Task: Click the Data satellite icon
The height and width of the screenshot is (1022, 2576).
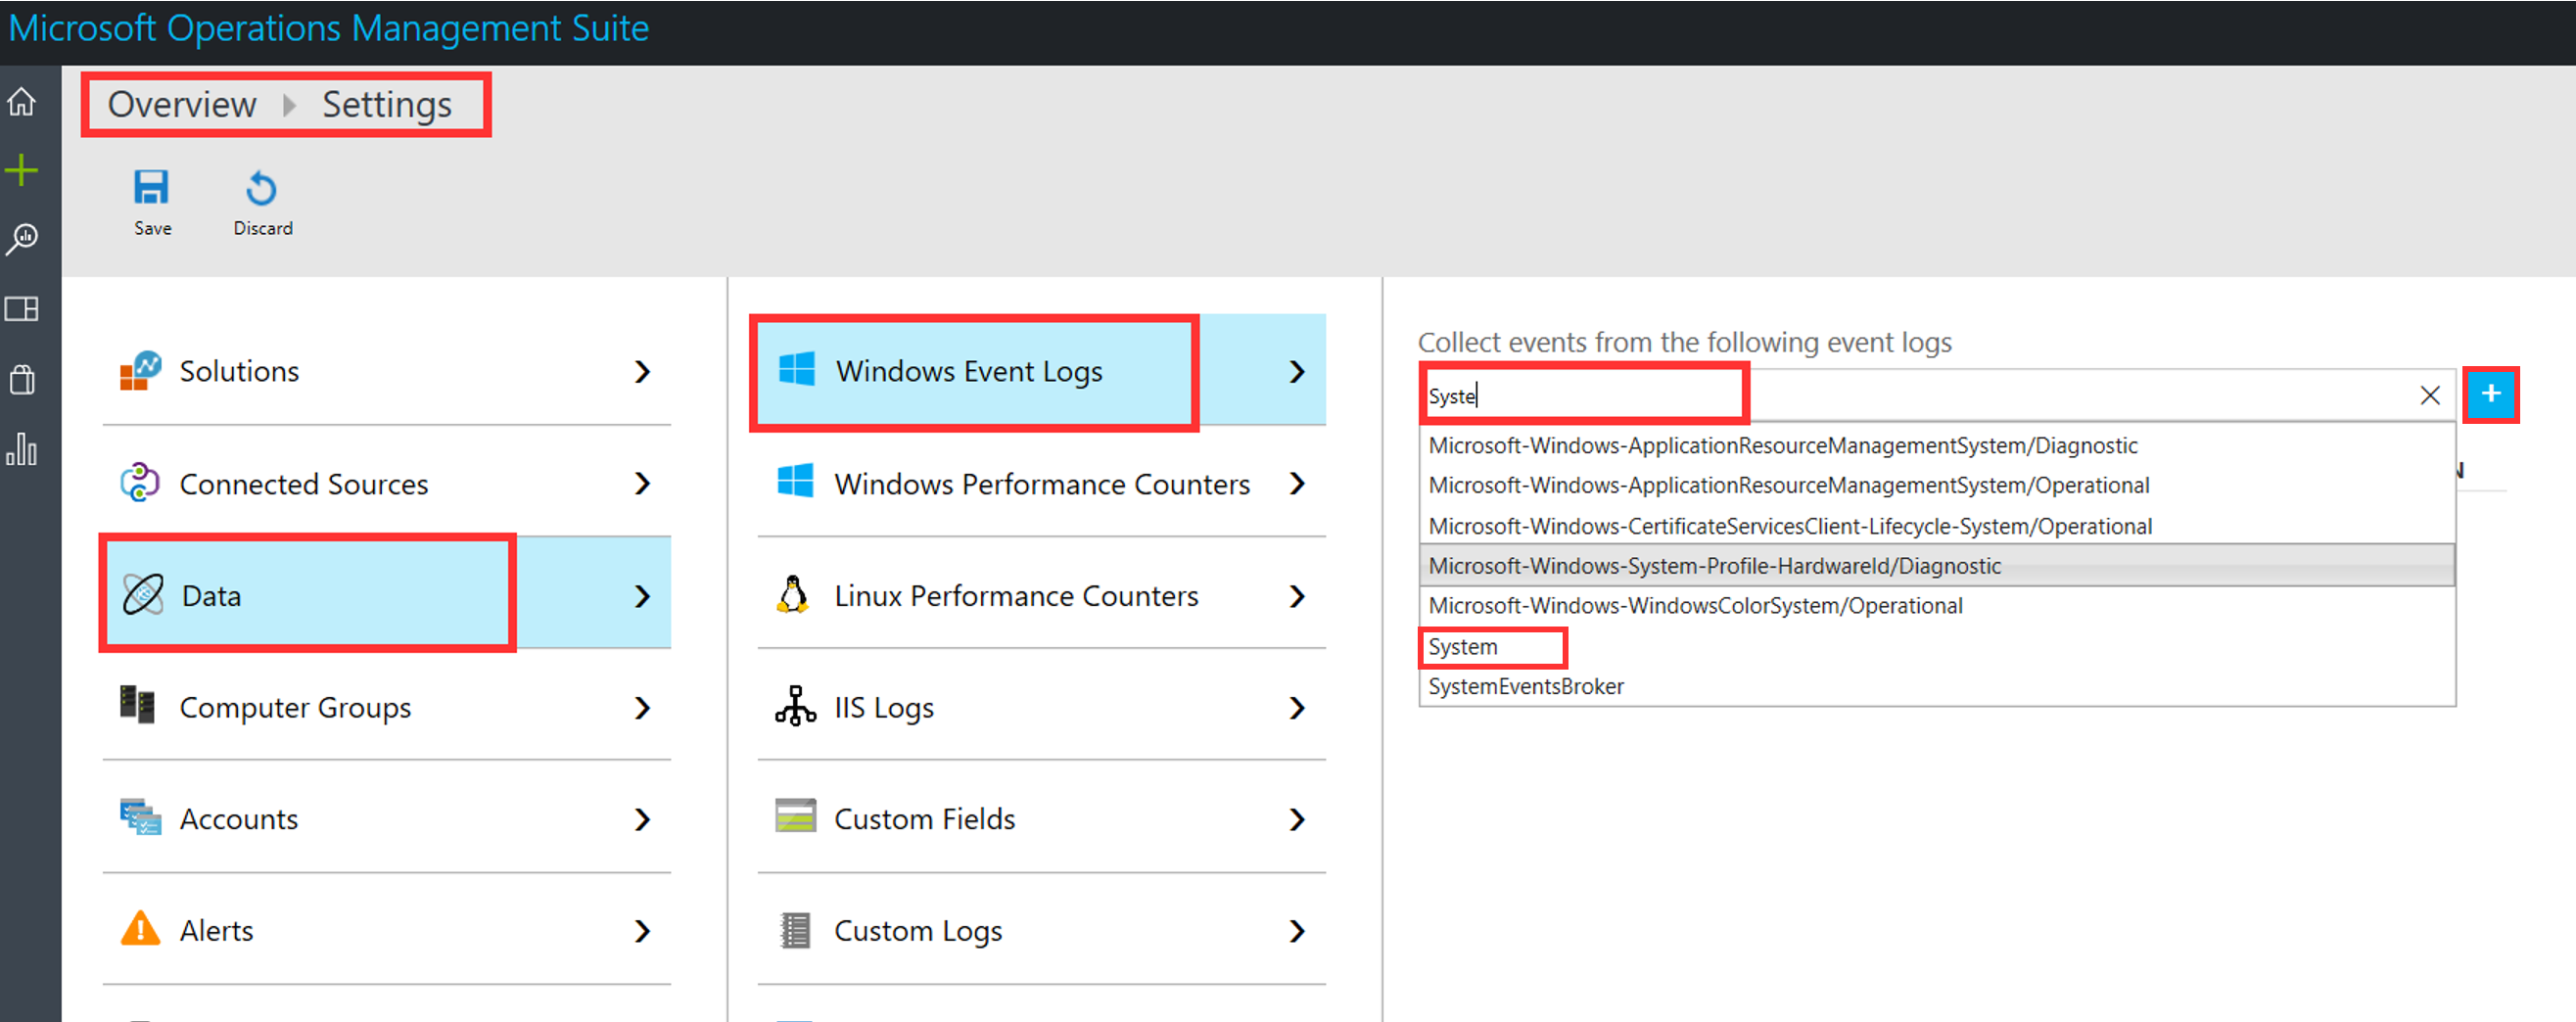Action: (143, 595)
